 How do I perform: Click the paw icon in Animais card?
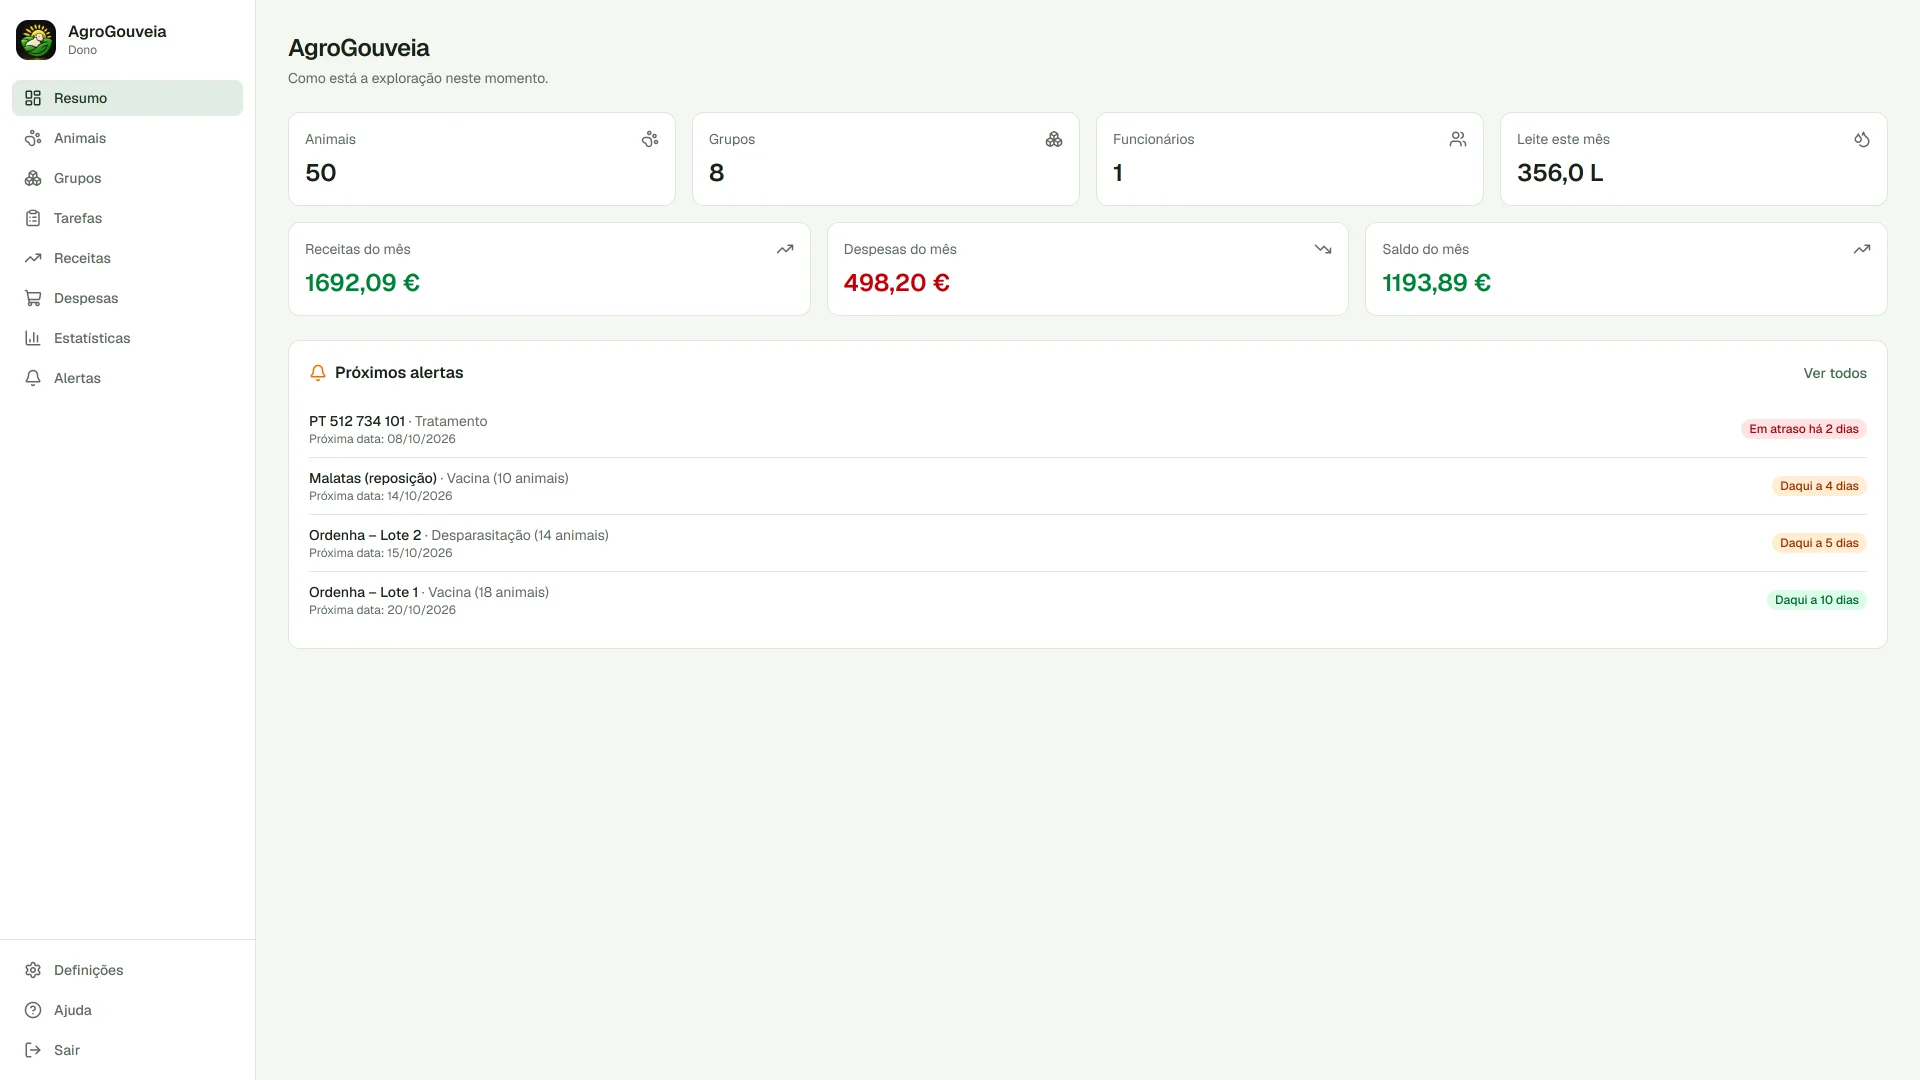(x=650, y=139)
